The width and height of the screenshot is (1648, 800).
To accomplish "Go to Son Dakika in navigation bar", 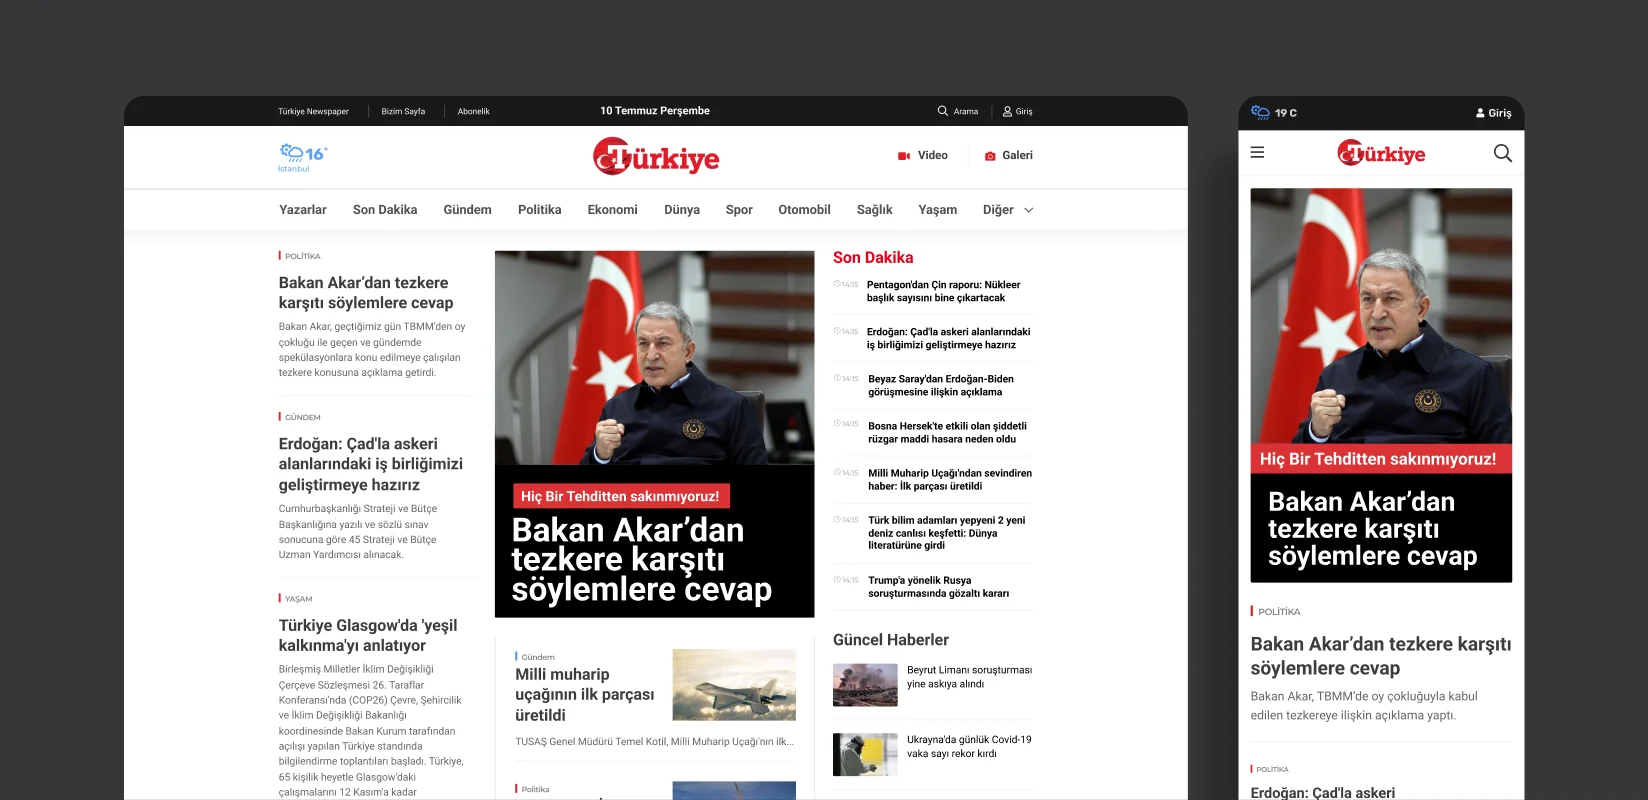I will pyautogui.click(x=385, y=210).
